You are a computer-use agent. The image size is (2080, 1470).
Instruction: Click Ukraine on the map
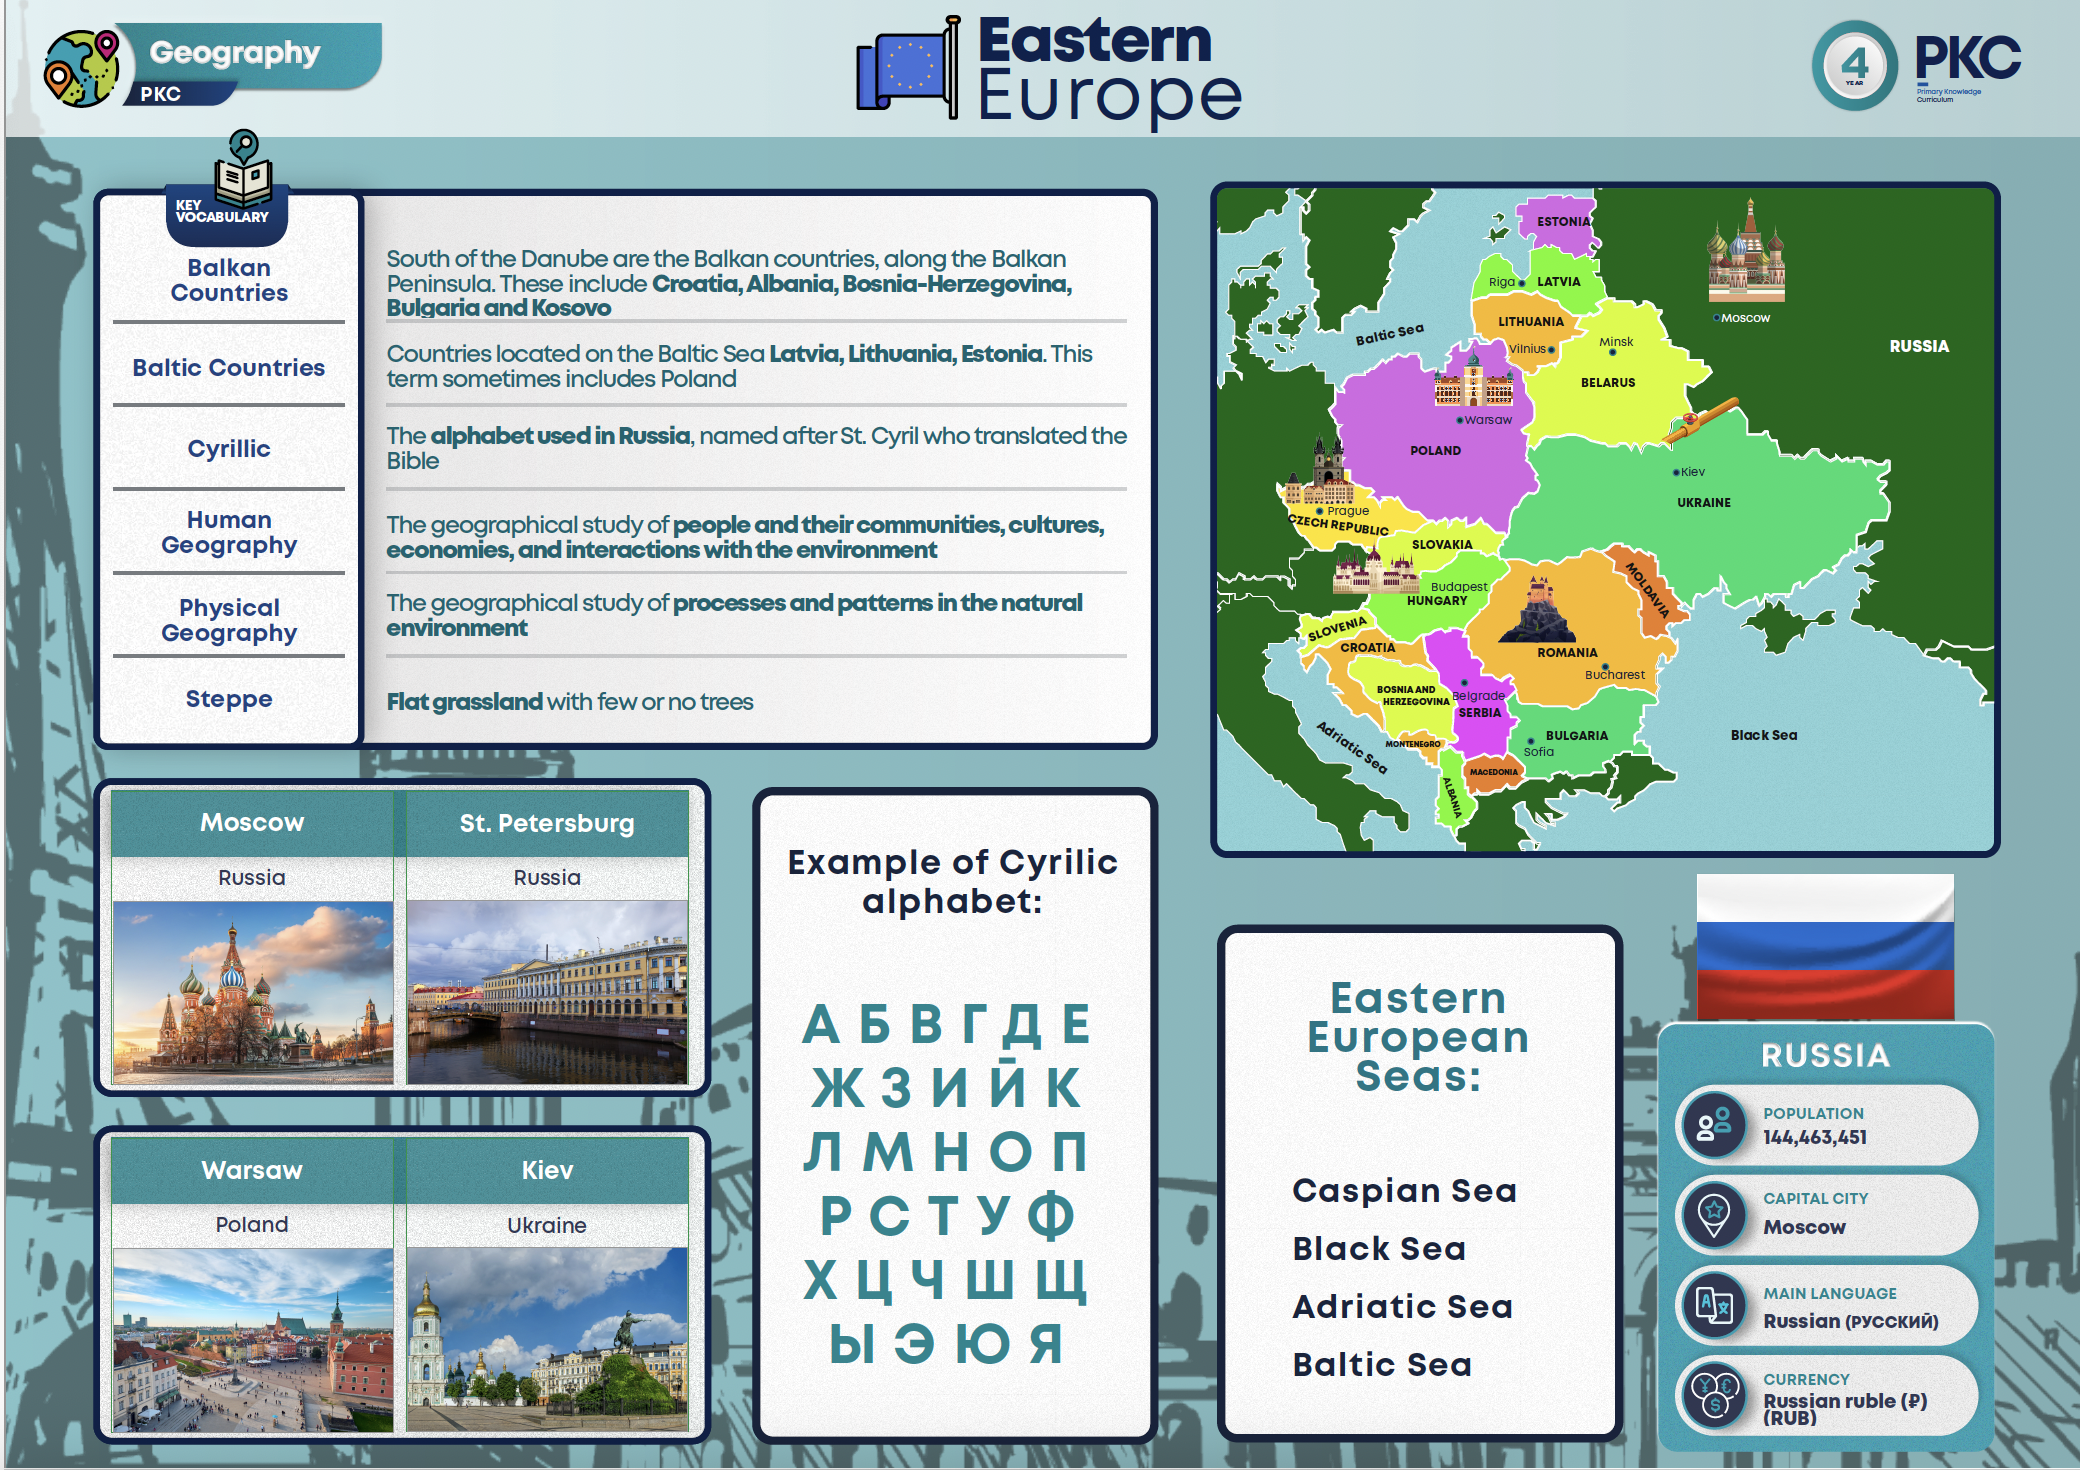tap(1703, 503)
